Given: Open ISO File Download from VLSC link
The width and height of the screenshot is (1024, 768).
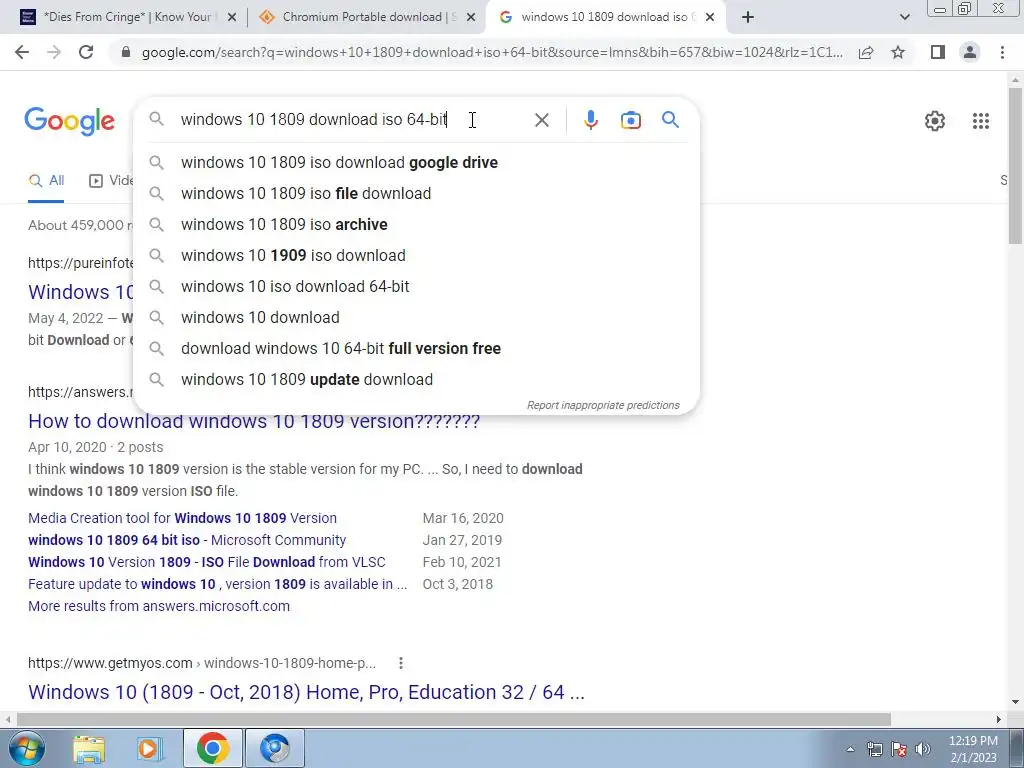Looking at the screenshot, I should click(206, 562).
